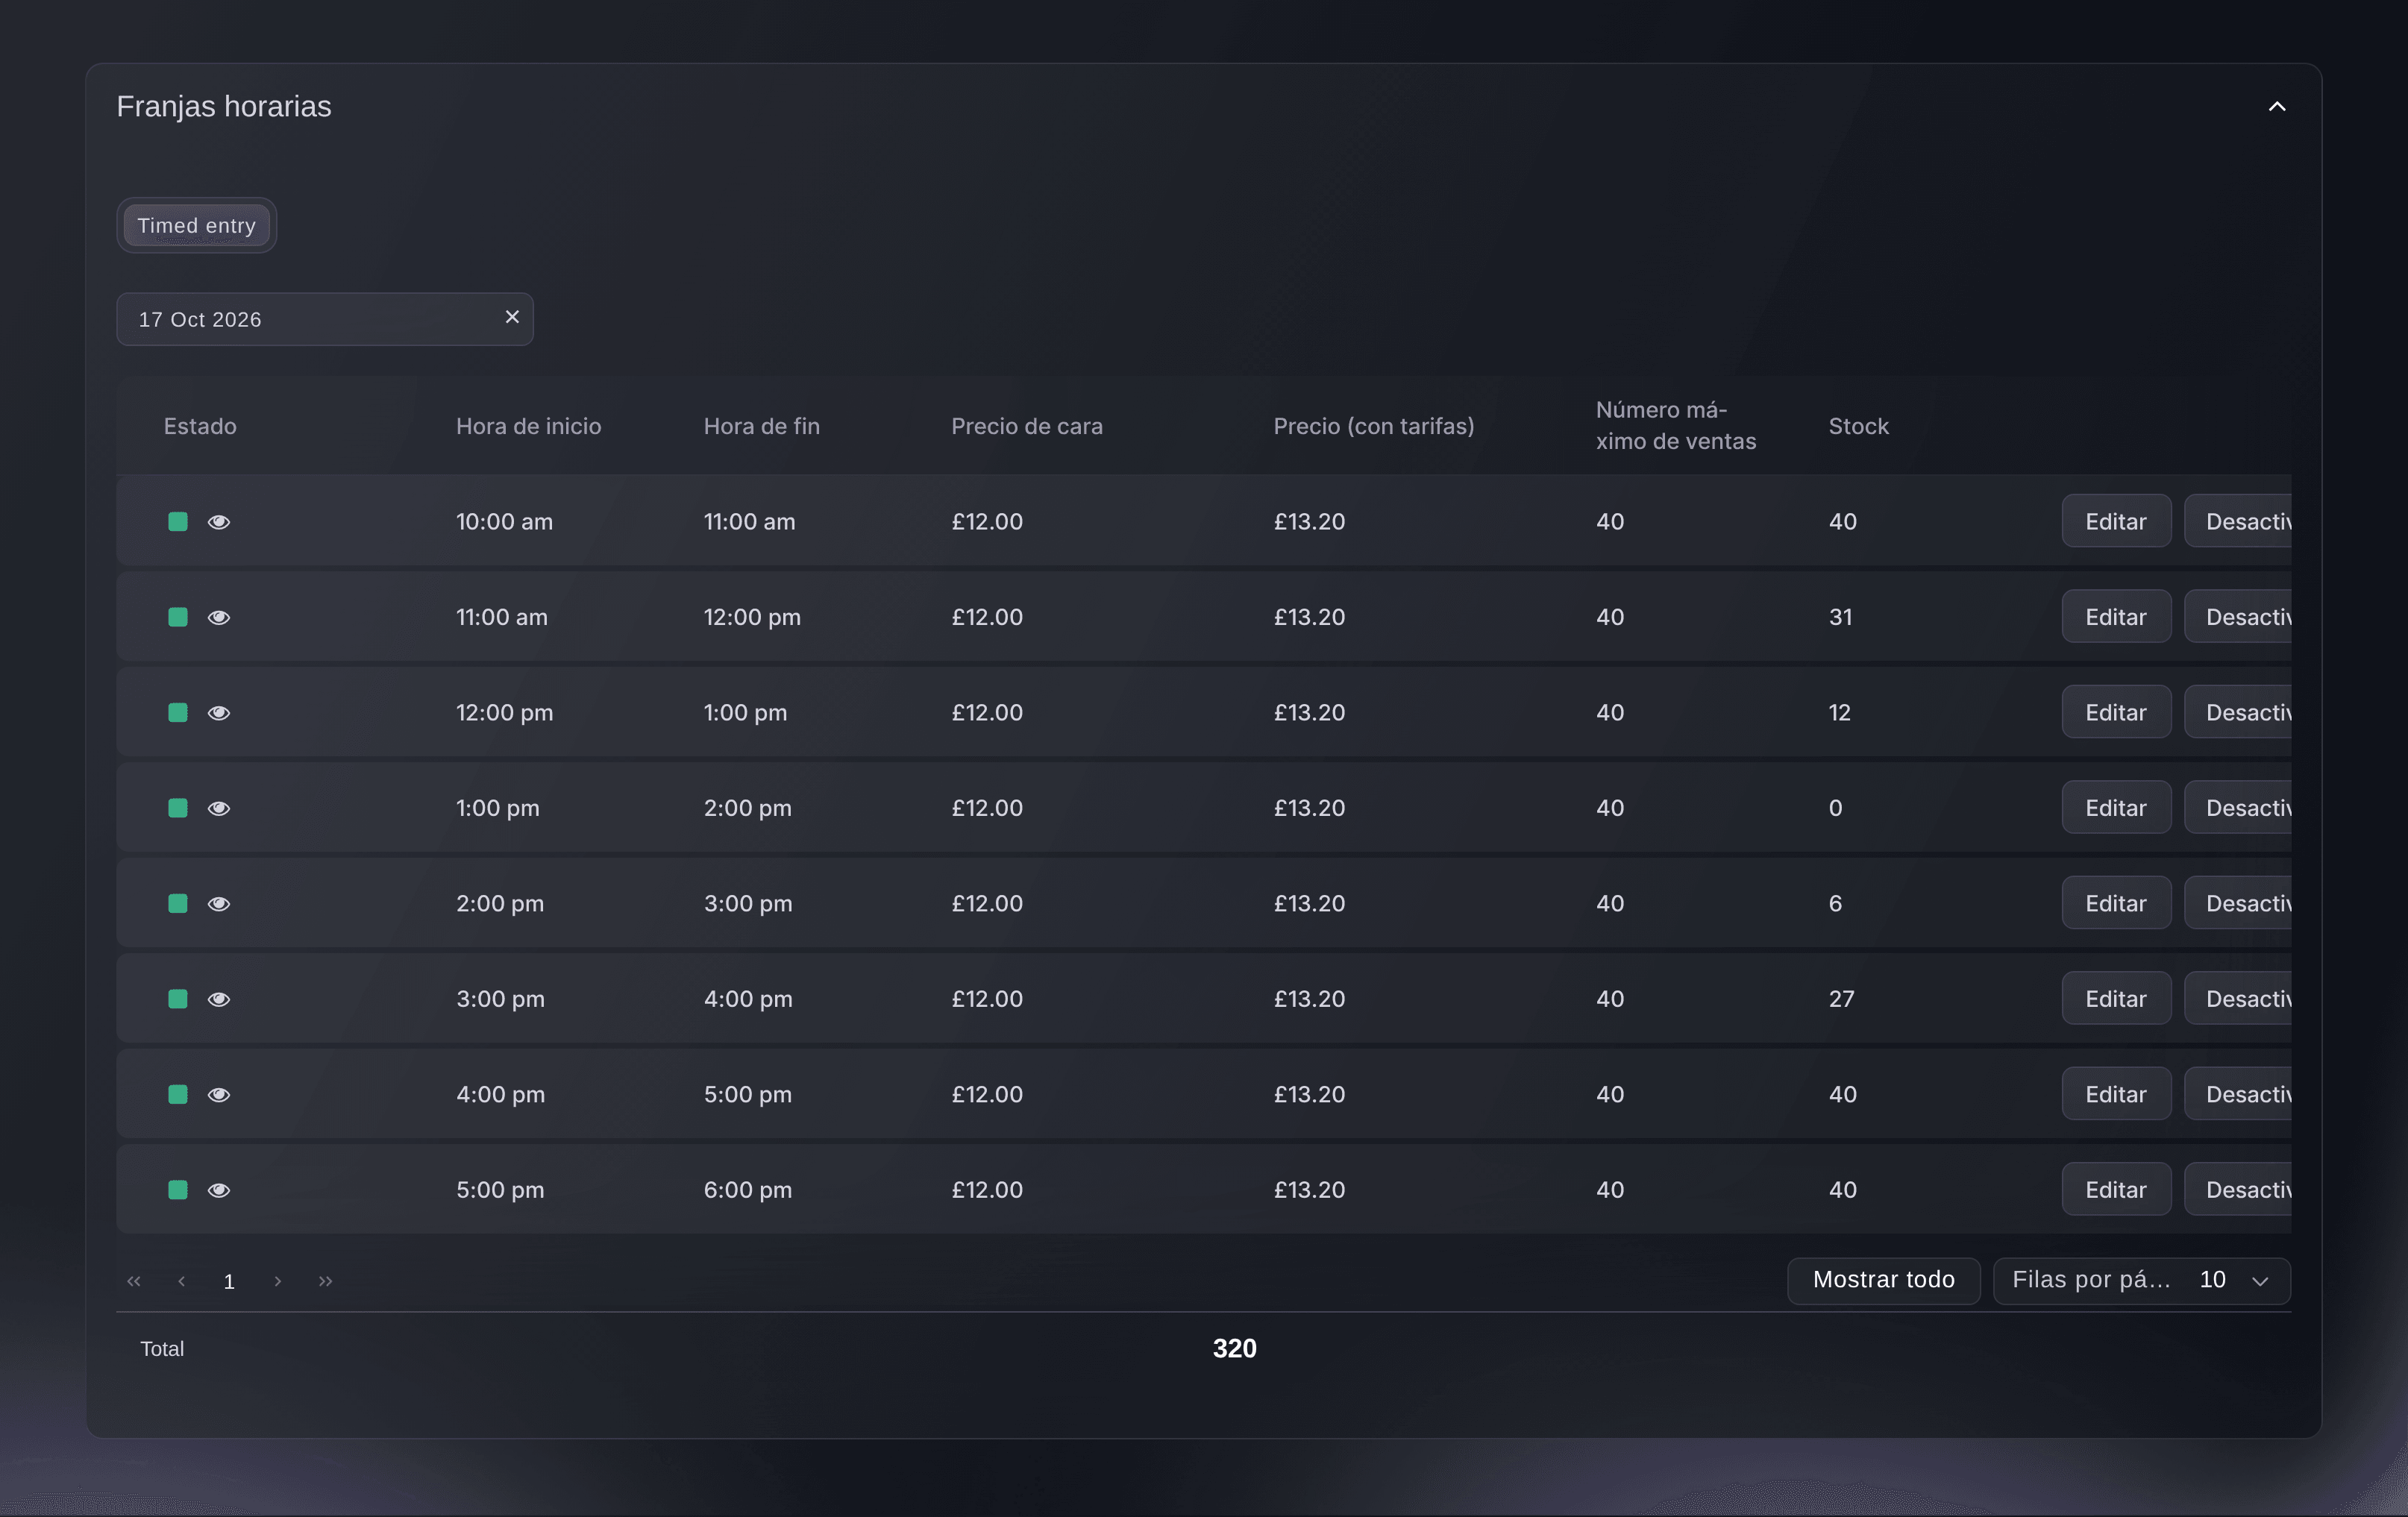The height and width of the screenshot is (1517, 2408).
Task: Go to previous page arrow
Action: 181,1281
